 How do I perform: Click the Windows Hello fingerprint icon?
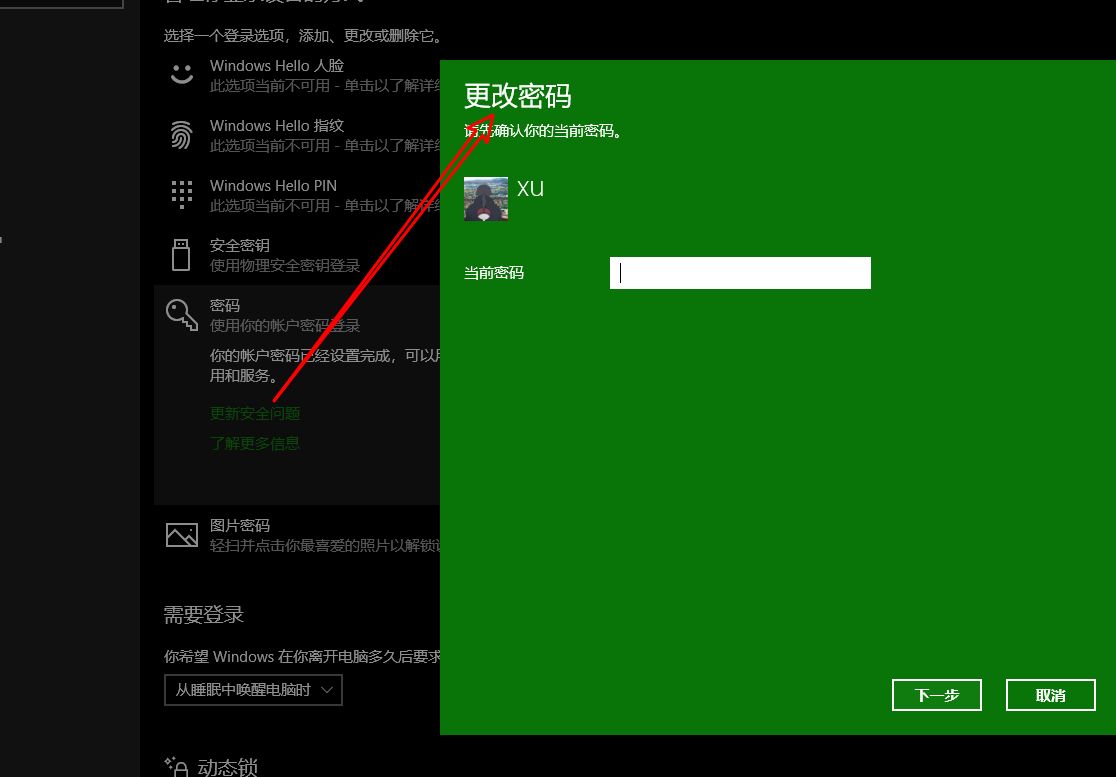tap(181, 134)
